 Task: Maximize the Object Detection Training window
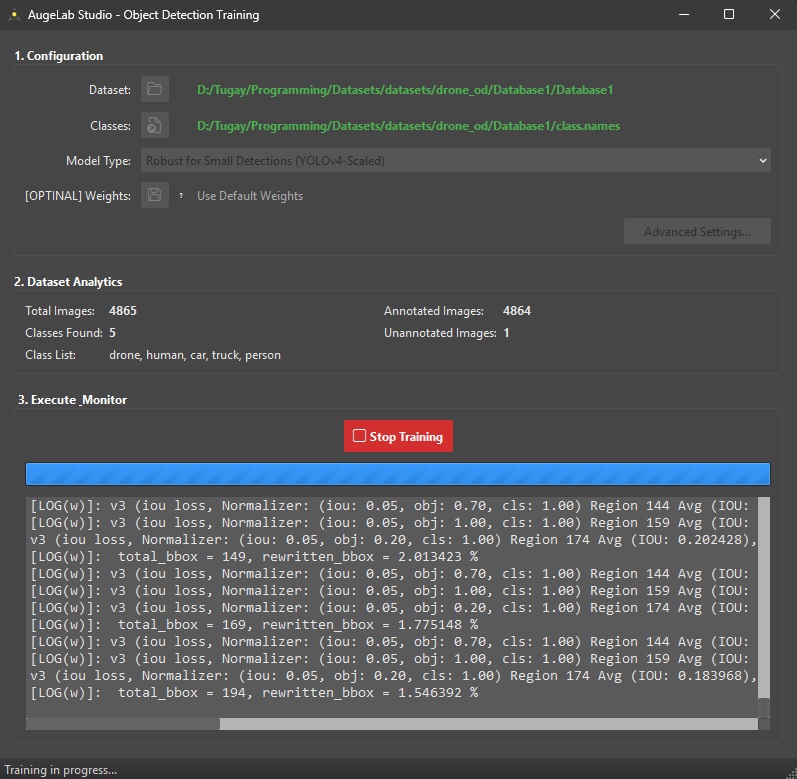tap(729, 15)
